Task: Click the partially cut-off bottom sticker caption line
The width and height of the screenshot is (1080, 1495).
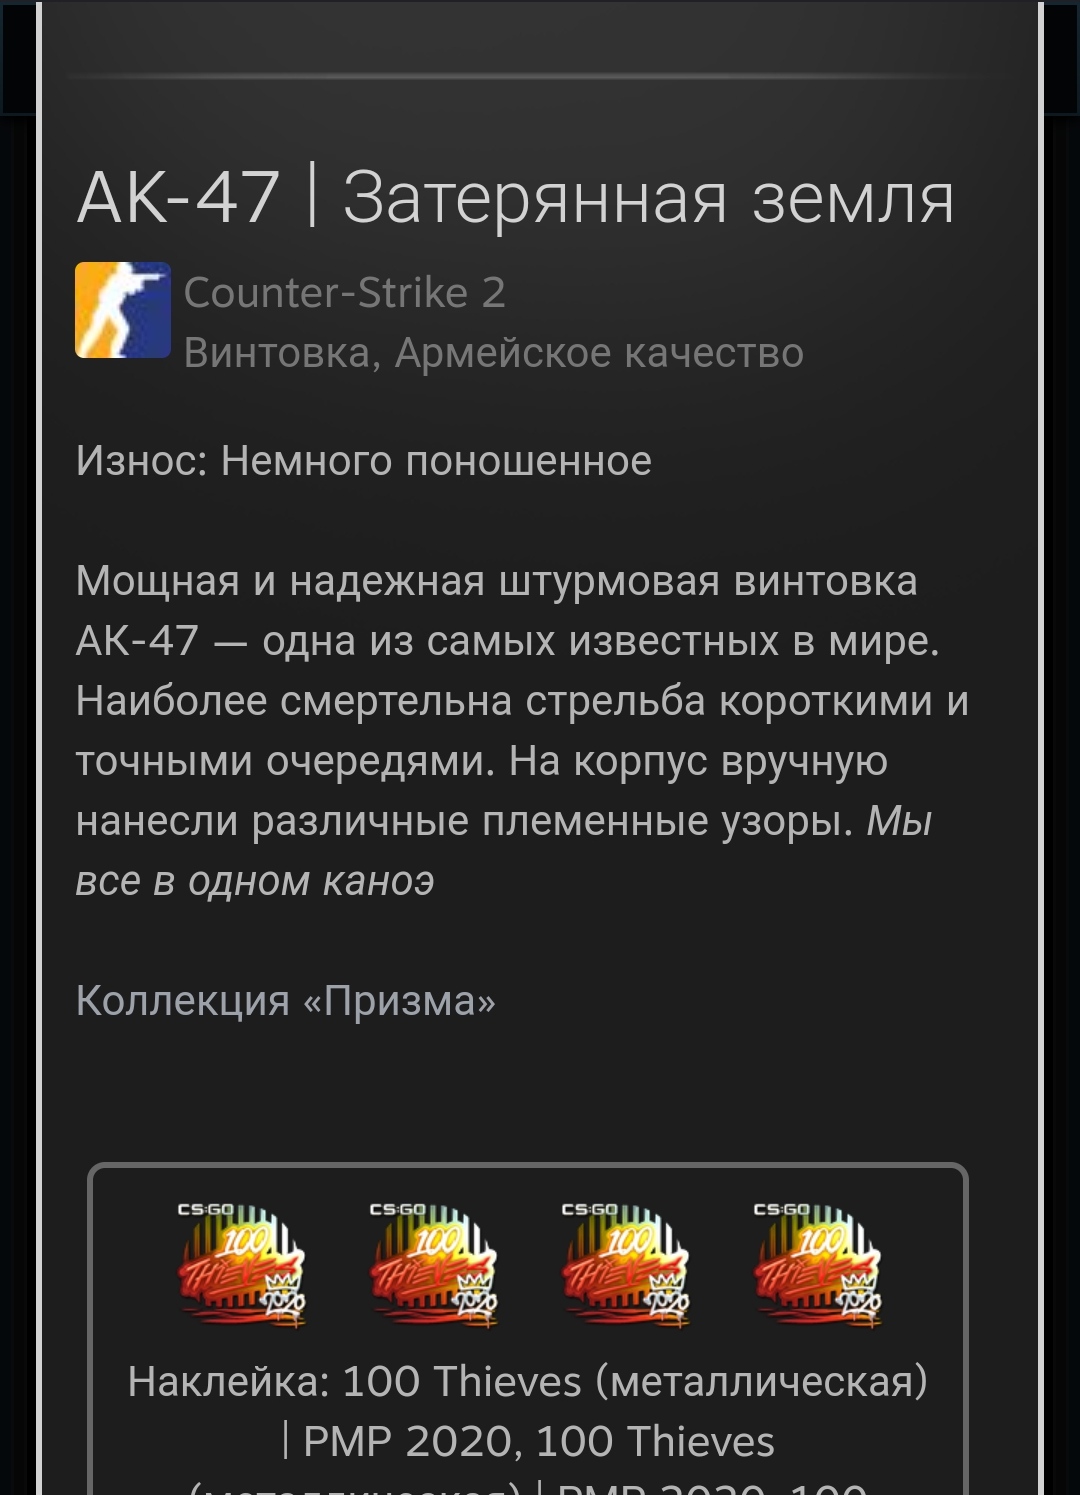Action: (528, 1487)
